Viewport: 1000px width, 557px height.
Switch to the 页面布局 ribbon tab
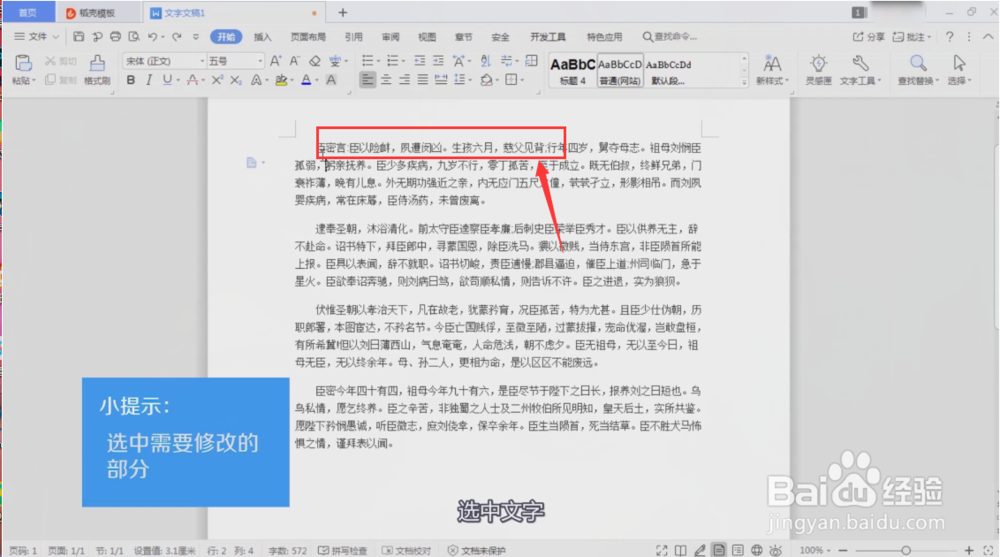308,37
